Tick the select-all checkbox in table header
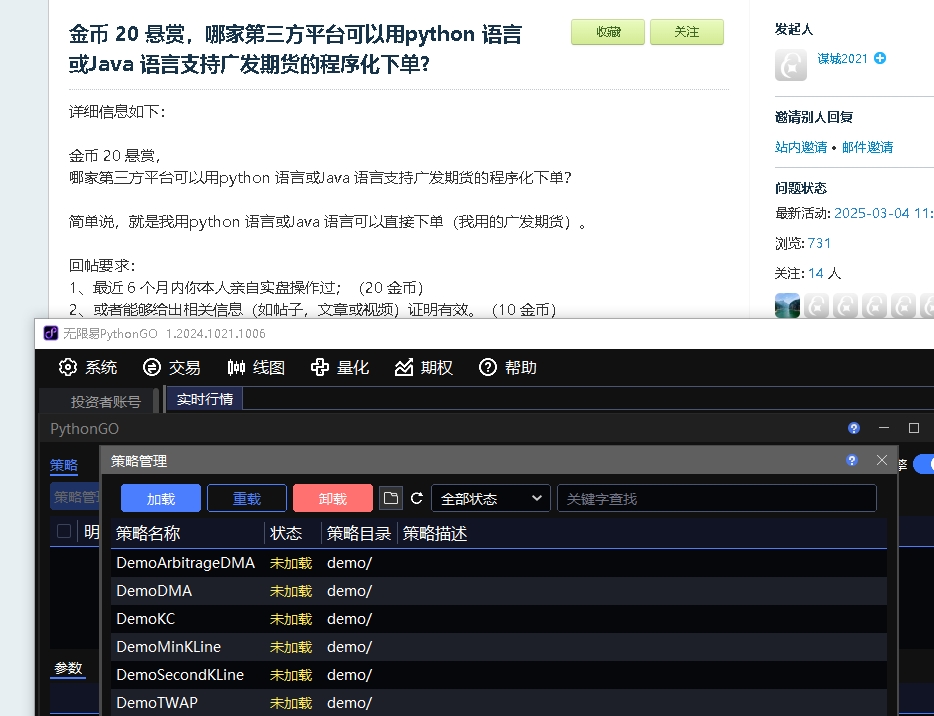Viewport: 934px width, 716px height. pyautogui.click(x=64, y=531)
